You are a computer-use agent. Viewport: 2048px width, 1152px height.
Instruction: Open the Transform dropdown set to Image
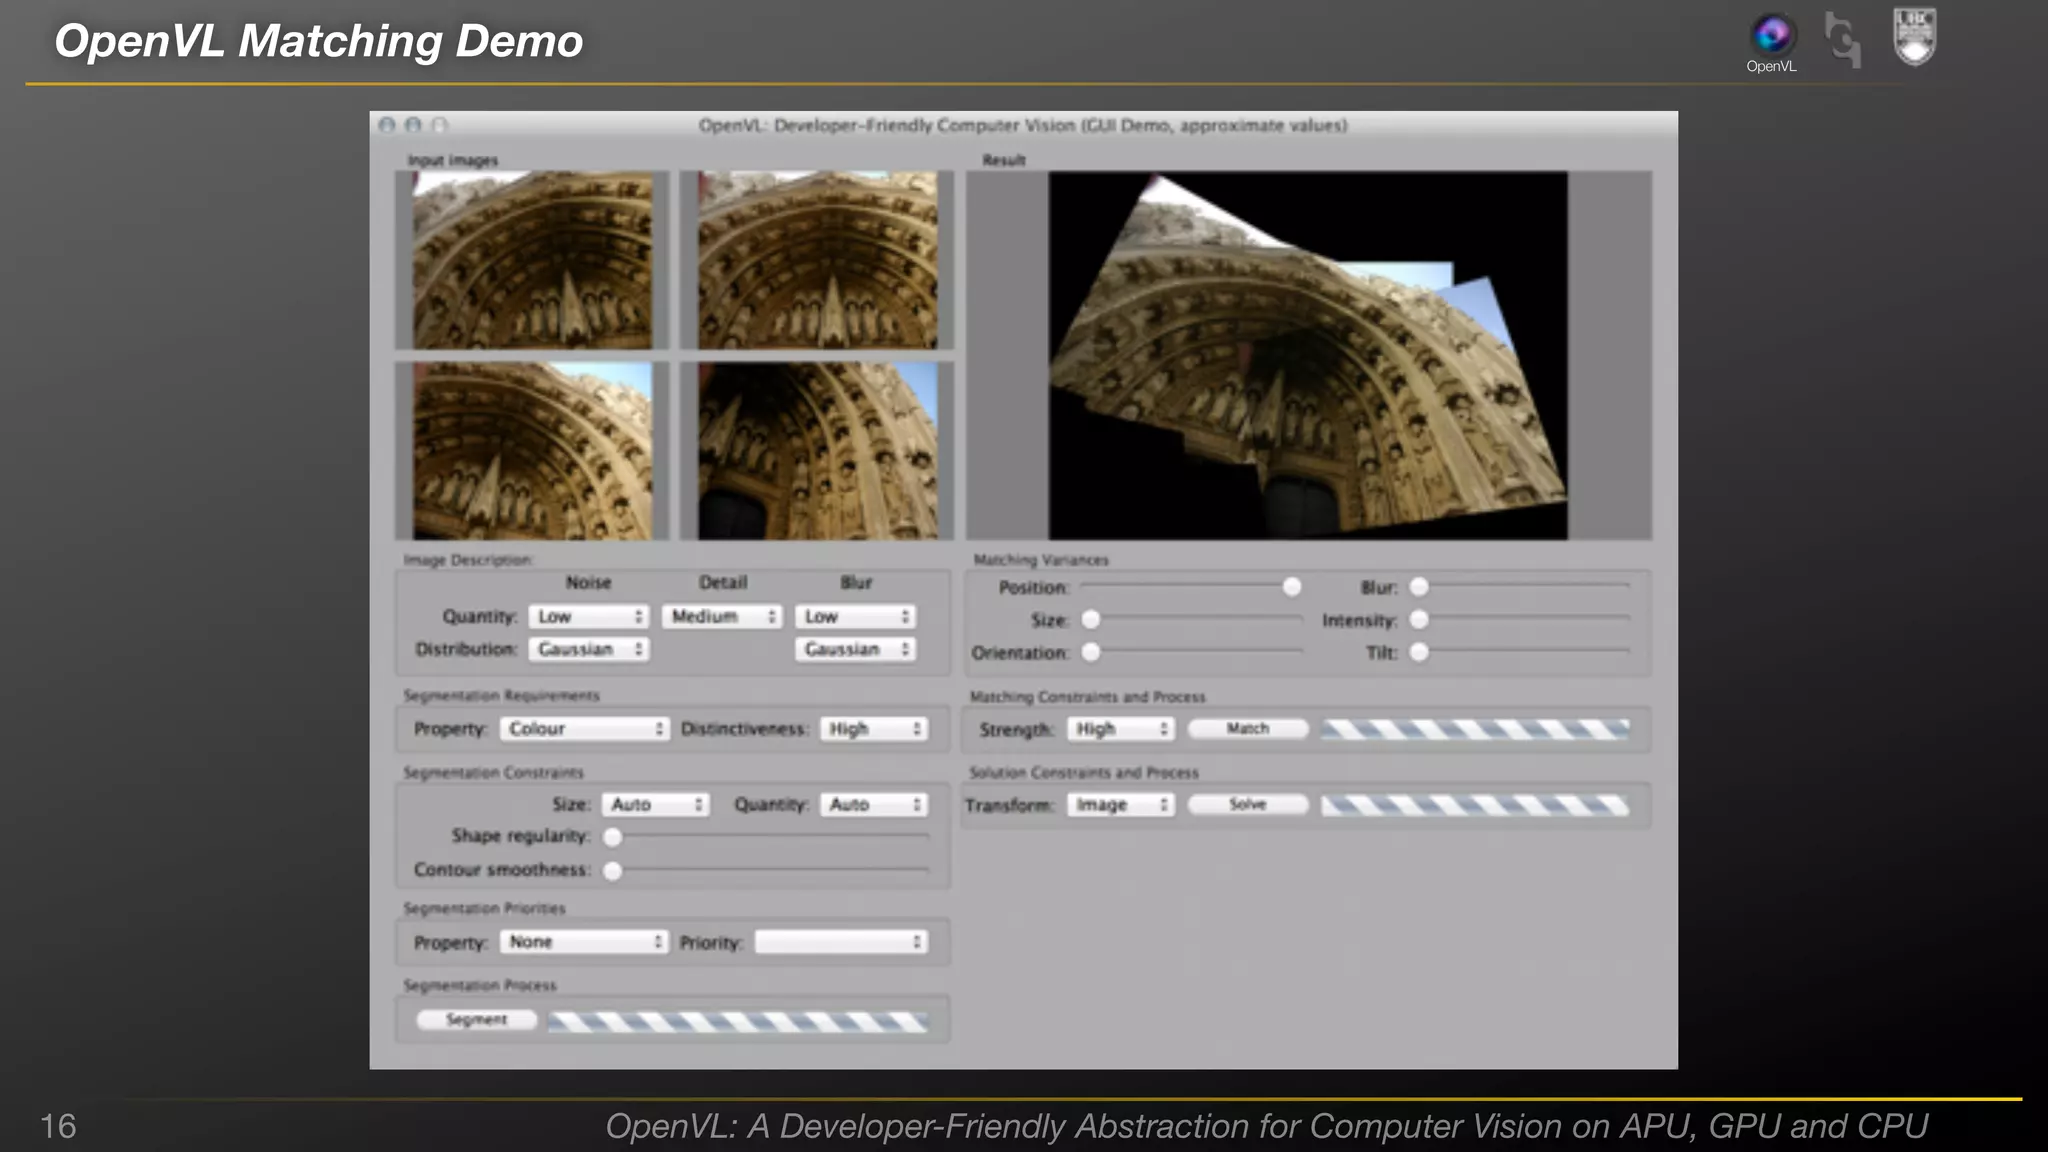[x=1120, y=805]
